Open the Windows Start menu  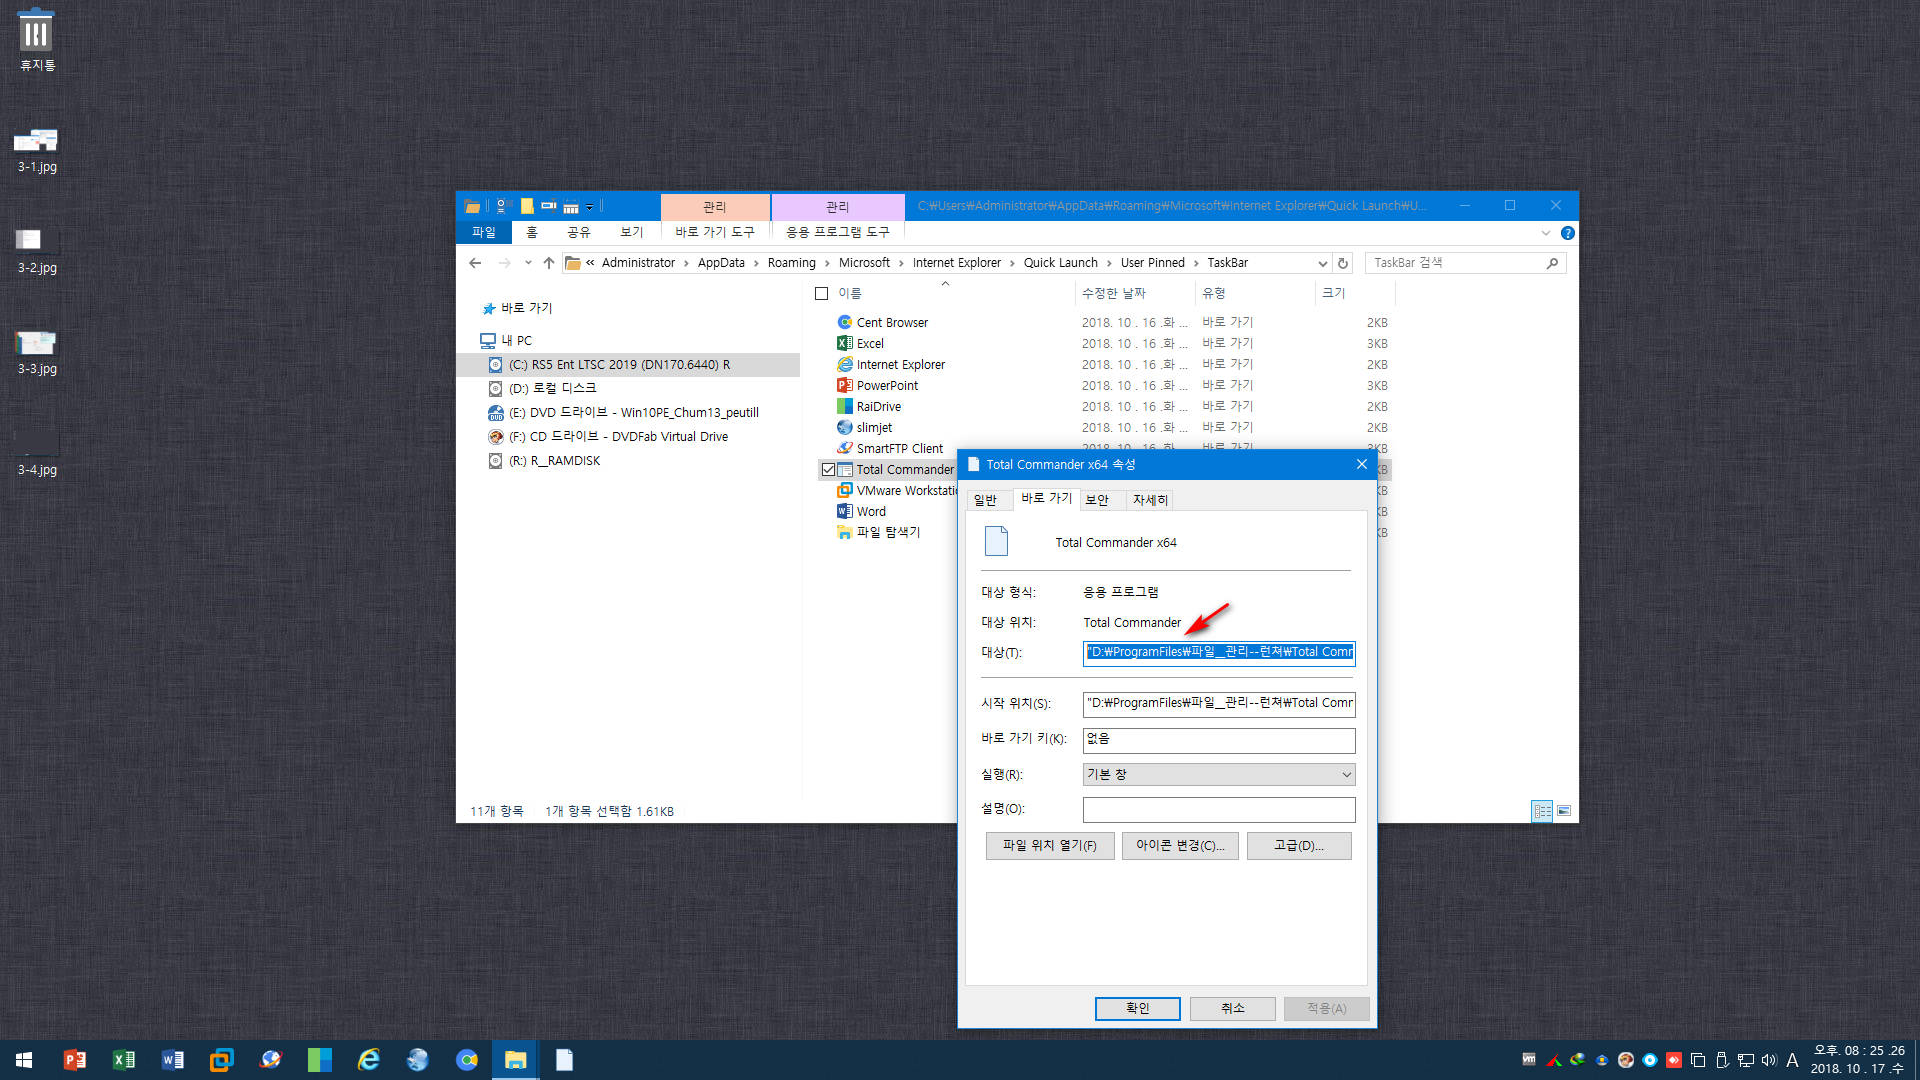tap(24, 1060)
